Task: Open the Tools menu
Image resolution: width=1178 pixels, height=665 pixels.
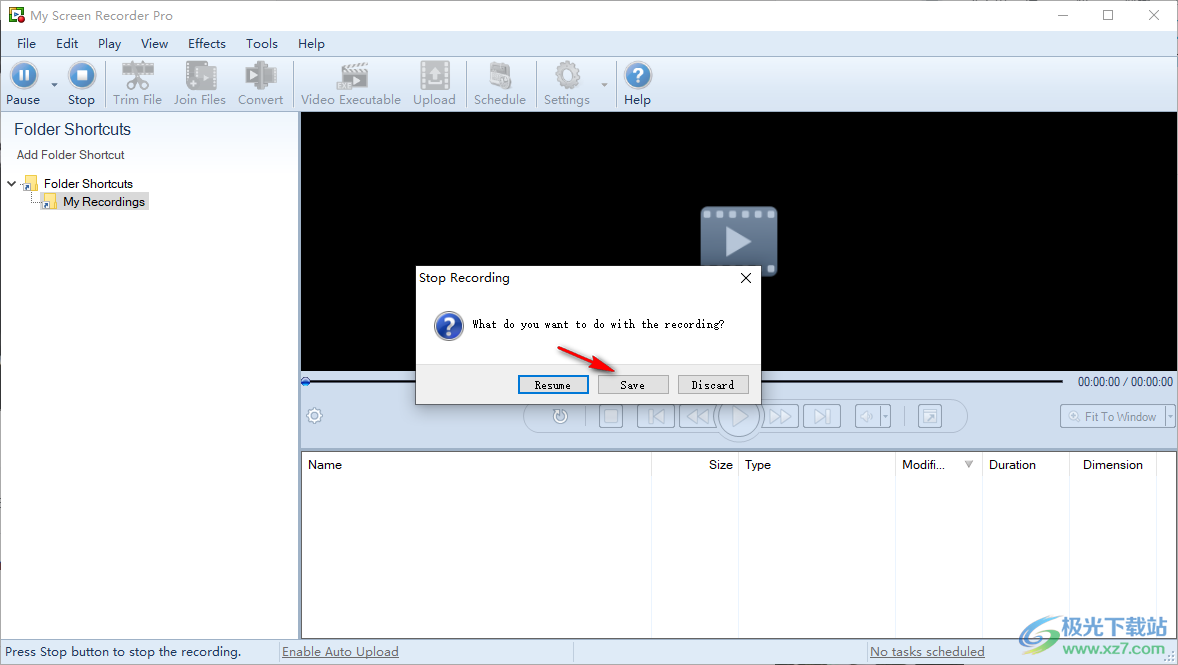Action: 261,43
